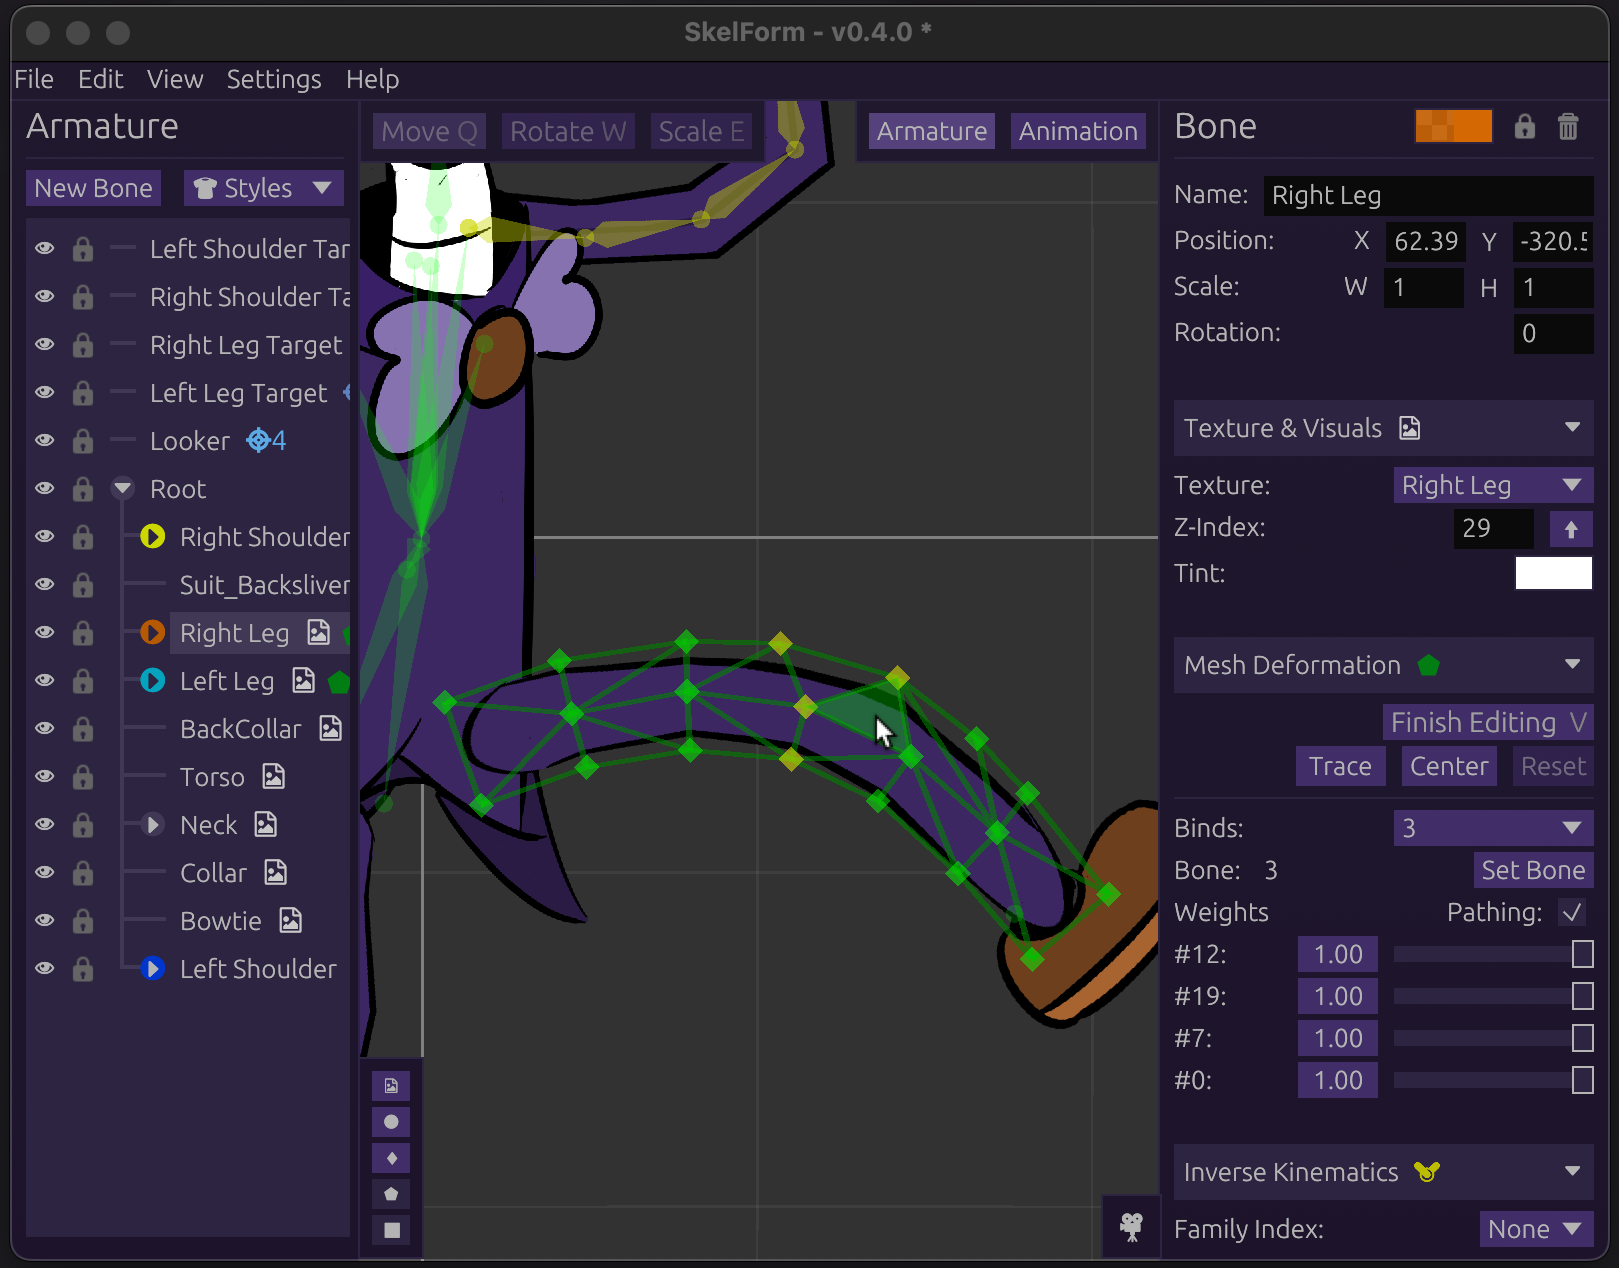Image resolution: width=1619 pixels, height=1268 pixels.
Task: Toggle visibility of Left Shoulder Target bone
Action: 44,248
